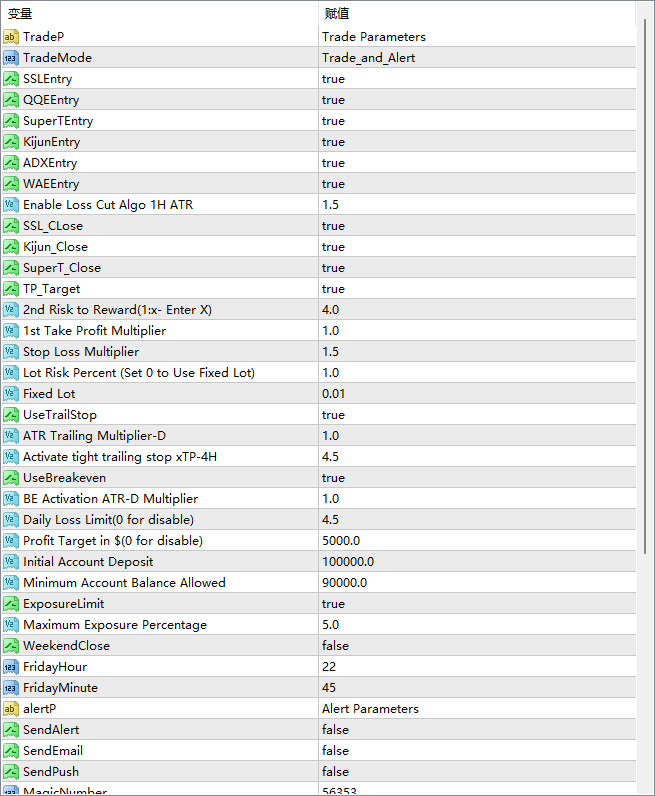This screenshot has width=655, height=796.
Task: Click the boolean icon beside SSLEntry
Action: [x=11, y=79]
